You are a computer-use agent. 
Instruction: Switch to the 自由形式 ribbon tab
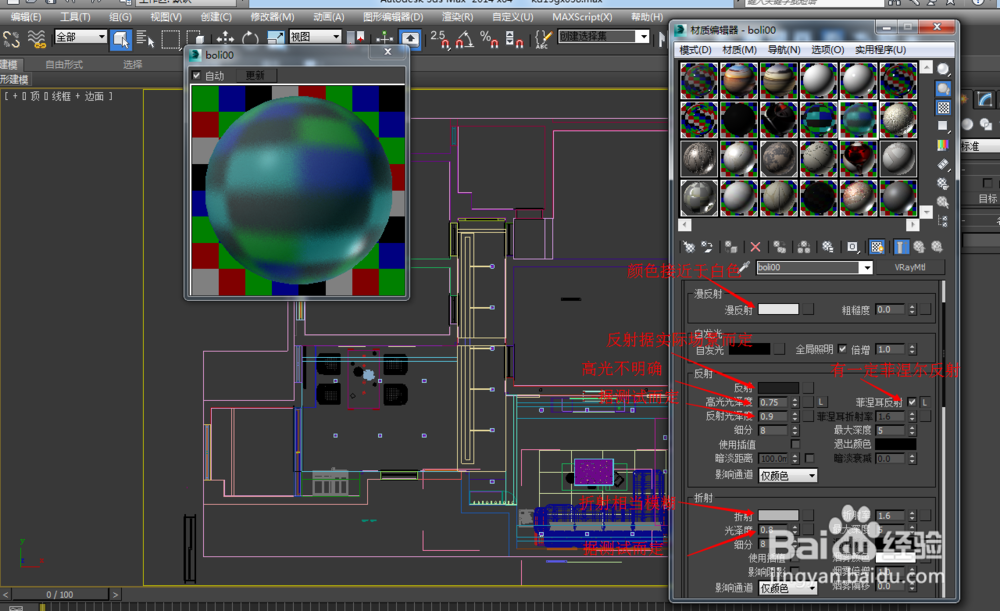pos(64,64)
